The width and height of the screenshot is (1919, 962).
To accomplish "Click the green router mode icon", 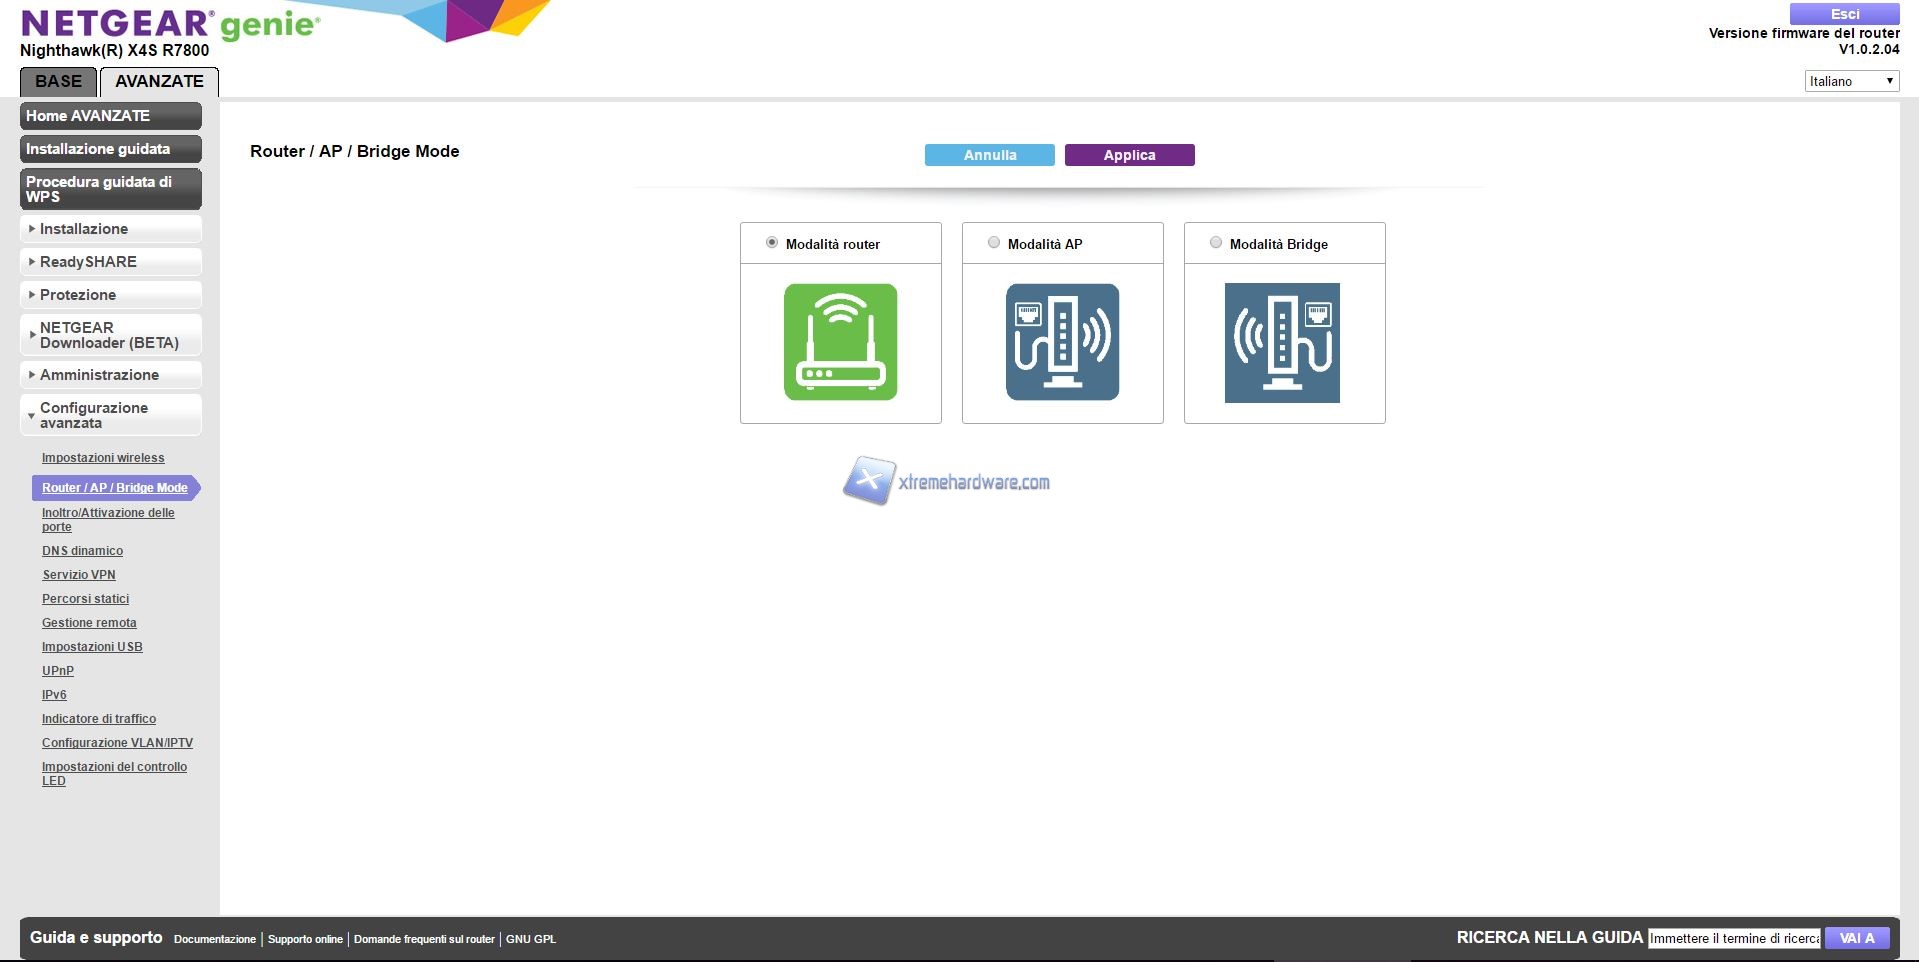I will [840, 342].
